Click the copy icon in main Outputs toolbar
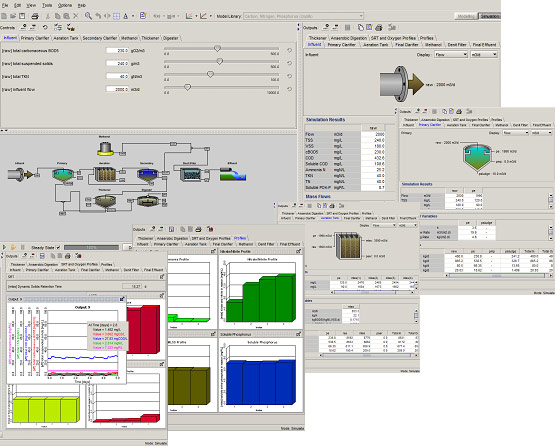 [361, 27]
